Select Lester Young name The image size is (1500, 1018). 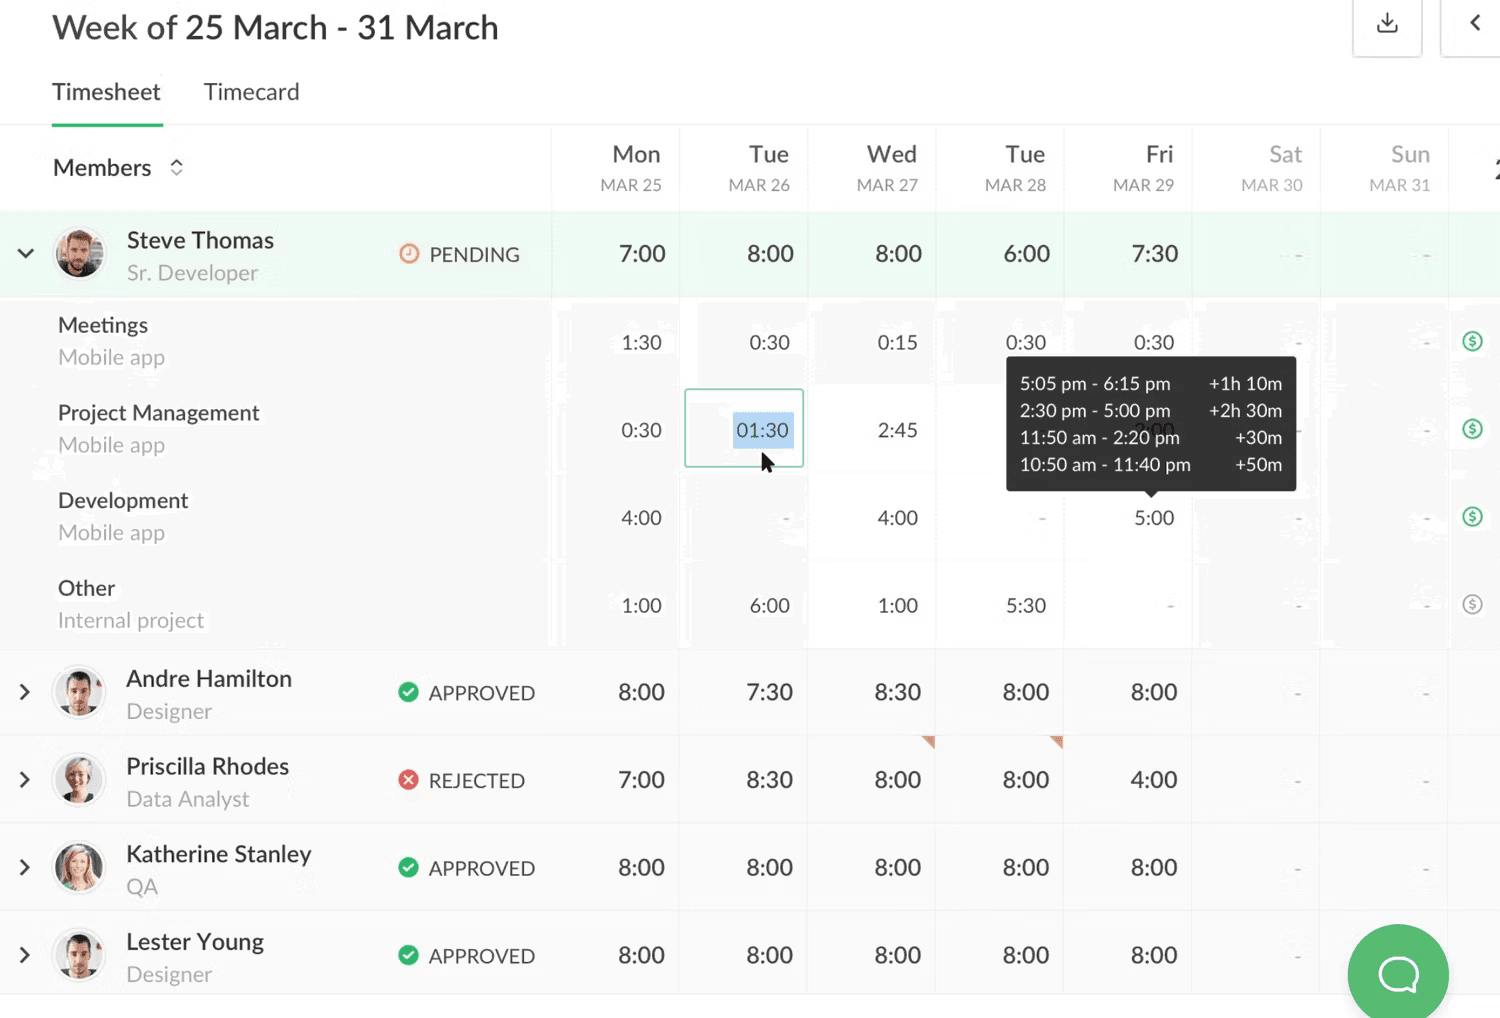tap(195, 942)
